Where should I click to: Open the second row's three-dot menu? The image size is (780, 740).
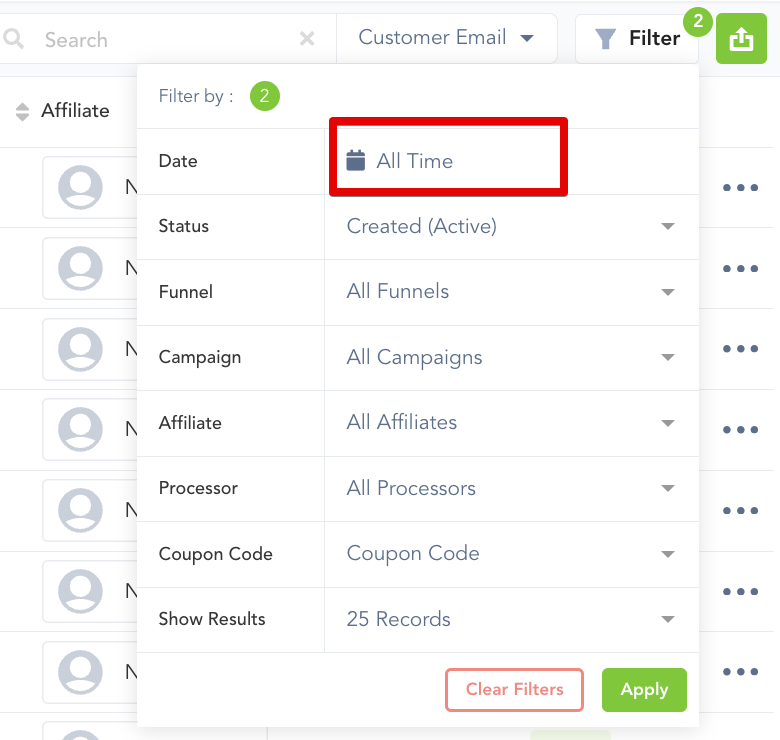(740, 268)
